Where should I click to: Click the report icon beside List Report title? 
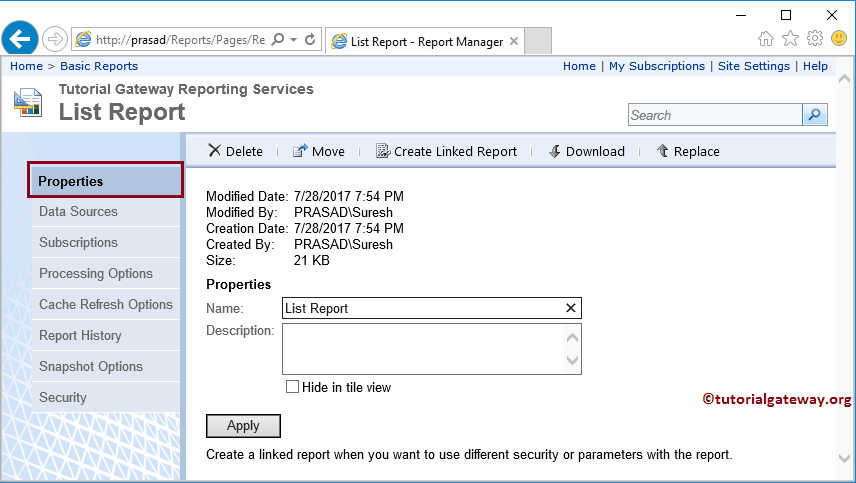pos(28,102)
